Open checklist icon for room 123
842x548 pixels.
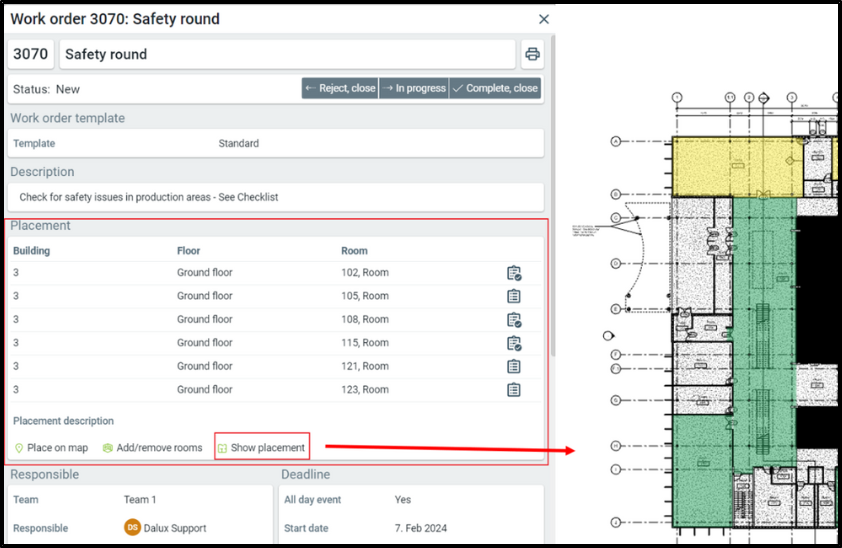514,390
